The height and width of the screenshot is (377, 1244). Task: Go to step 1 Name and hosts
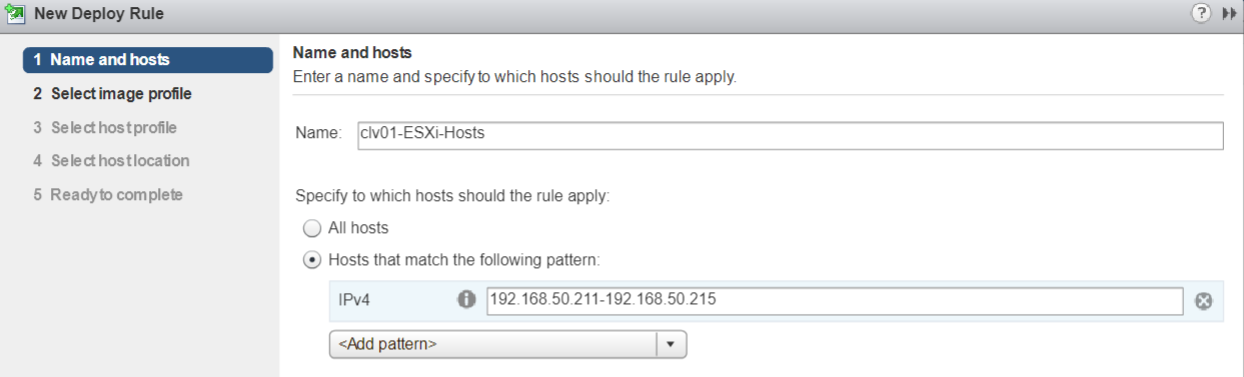[148, 60]
